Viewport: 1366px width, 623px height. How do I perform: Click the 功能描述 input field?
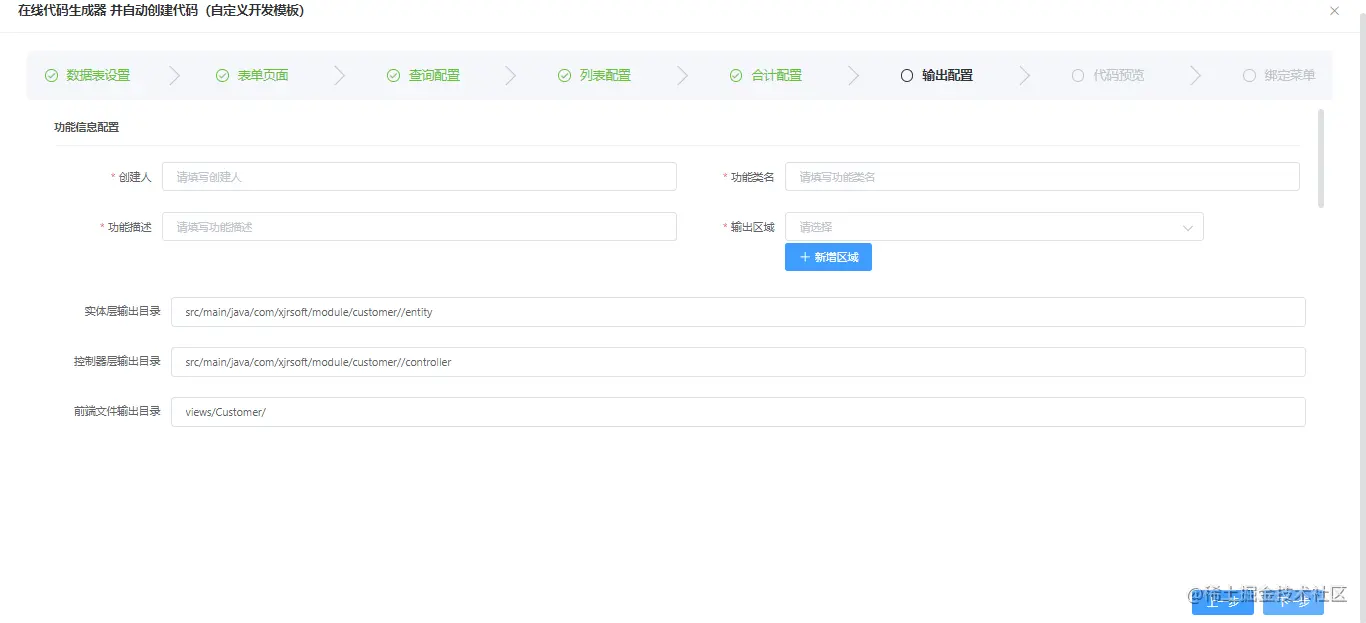click(420, 226)
